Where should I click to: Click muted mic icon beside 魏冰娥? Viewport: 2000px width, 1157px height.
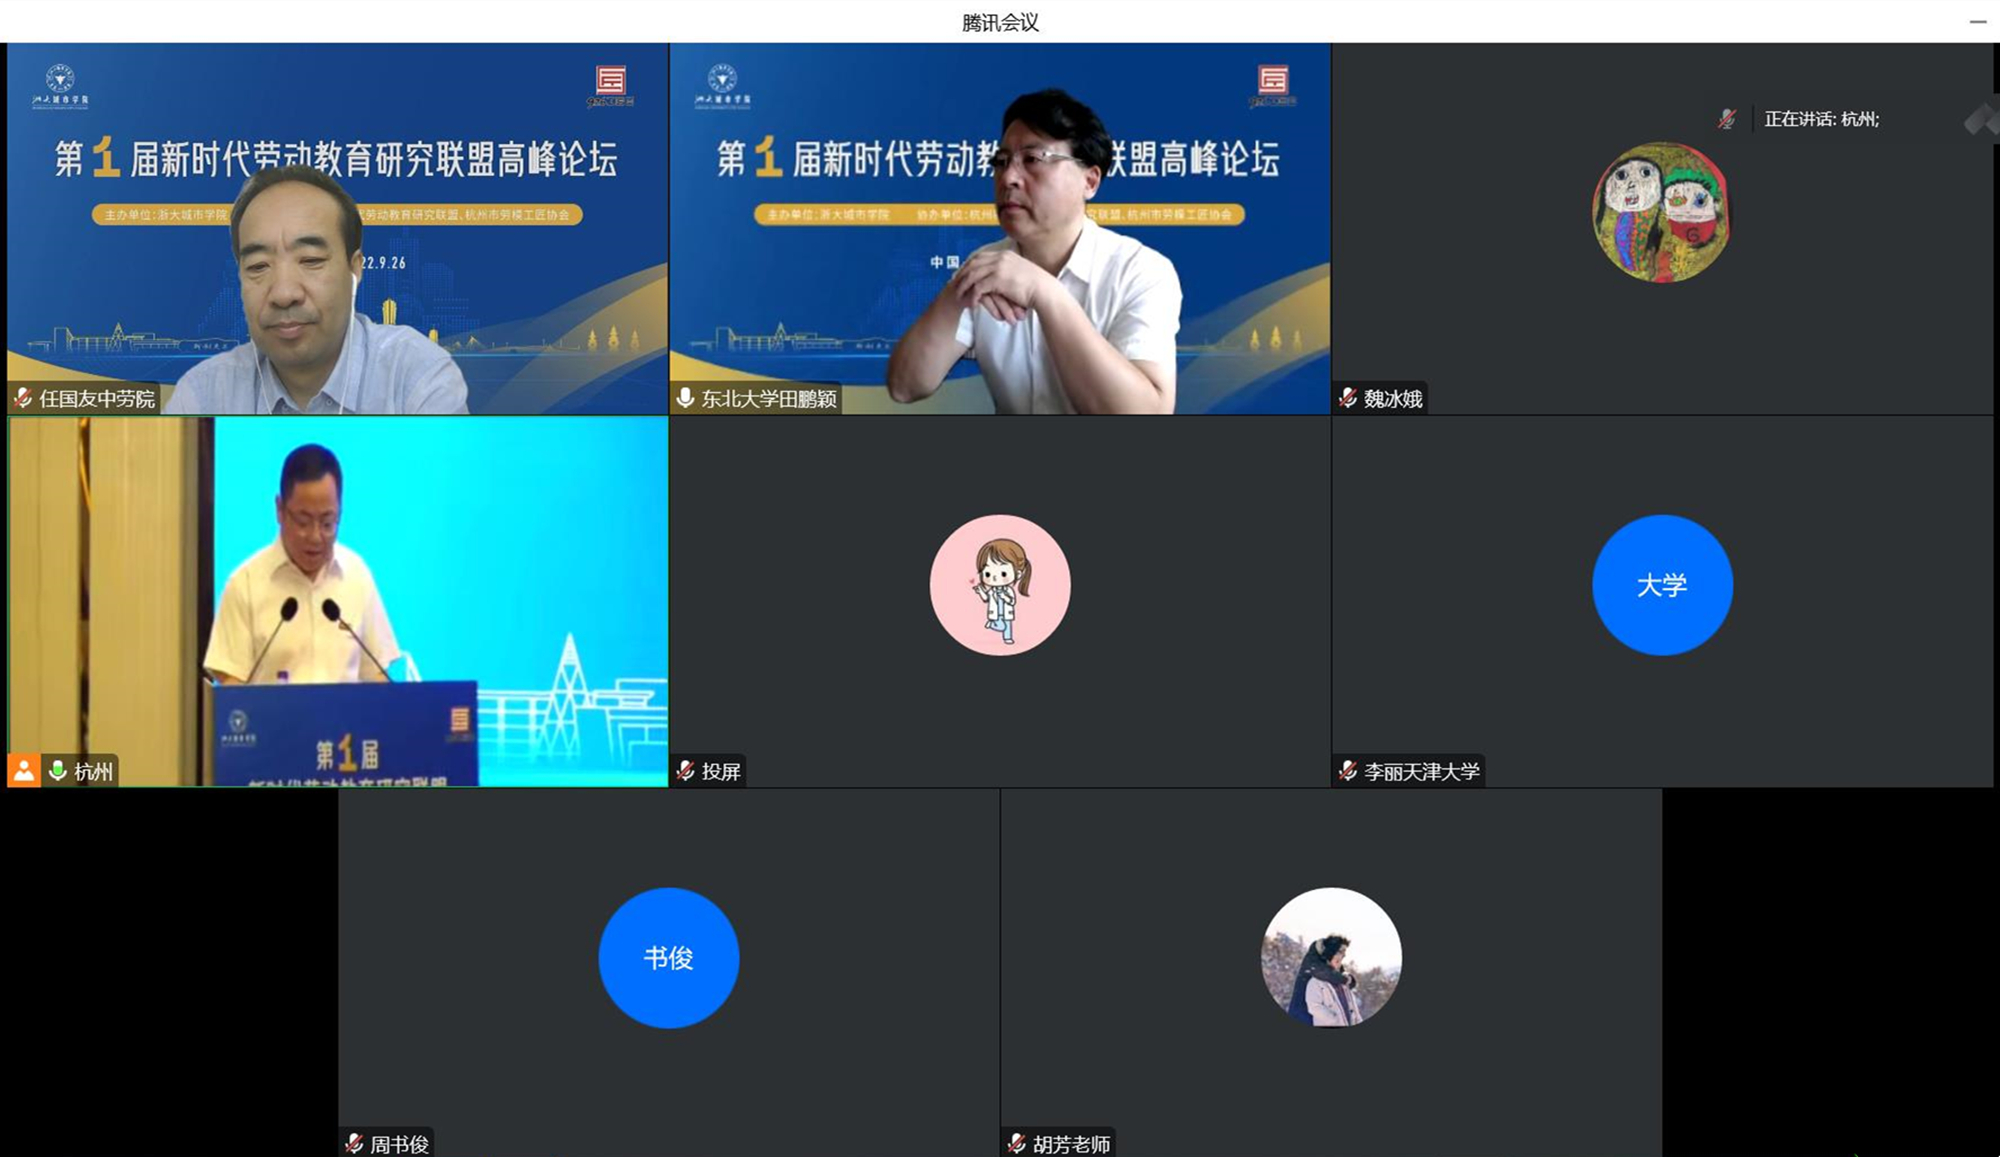pyautogui.click(x=1348, y=398)
